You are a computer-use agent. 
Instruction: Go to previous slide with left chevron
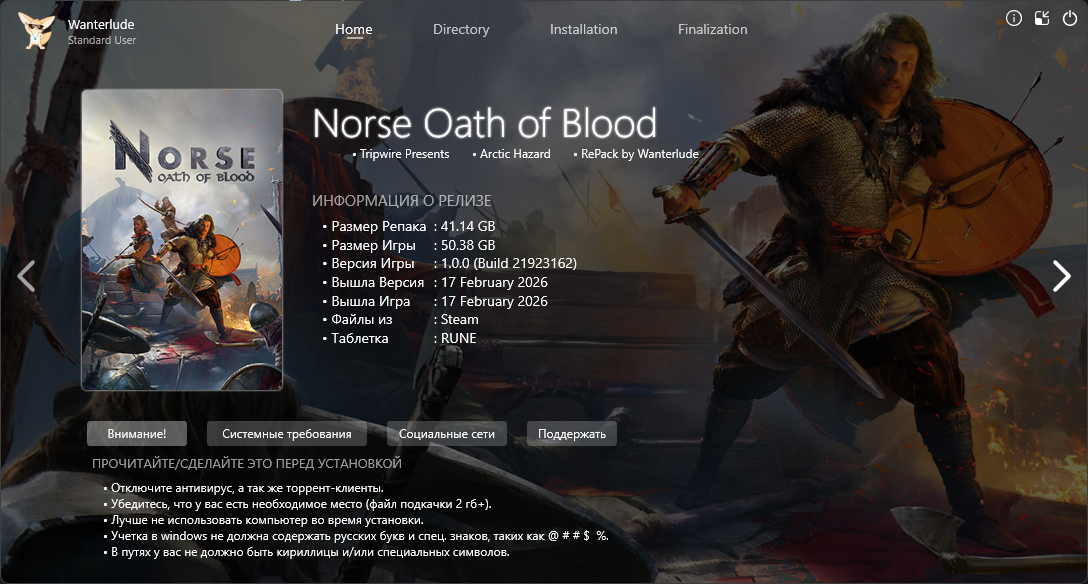26,276
